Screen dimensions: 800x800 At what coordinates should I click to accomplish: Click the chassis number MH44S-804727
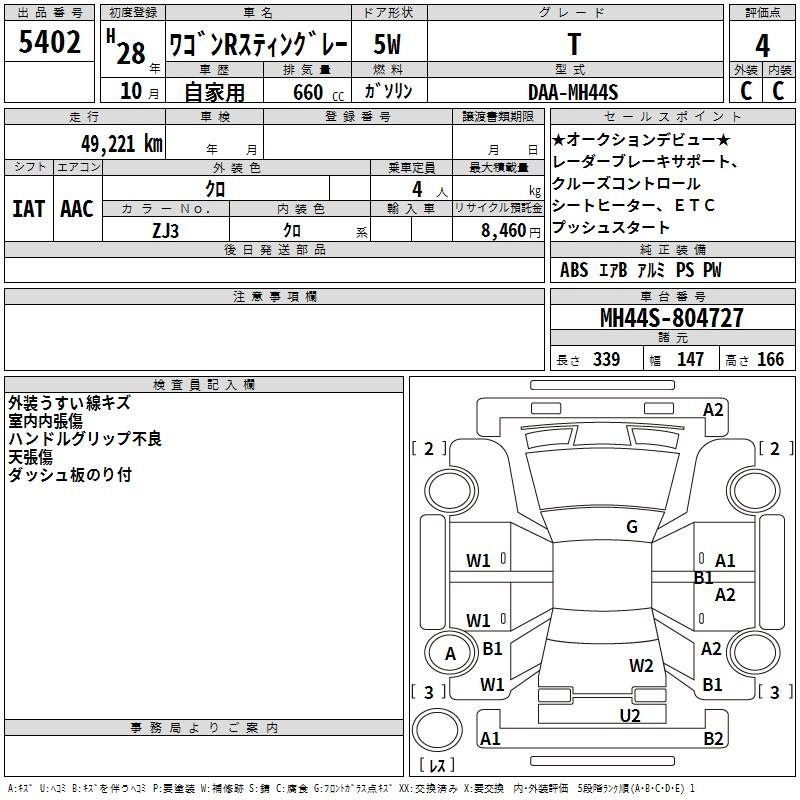pyautogui.click(x=671, y=319)
